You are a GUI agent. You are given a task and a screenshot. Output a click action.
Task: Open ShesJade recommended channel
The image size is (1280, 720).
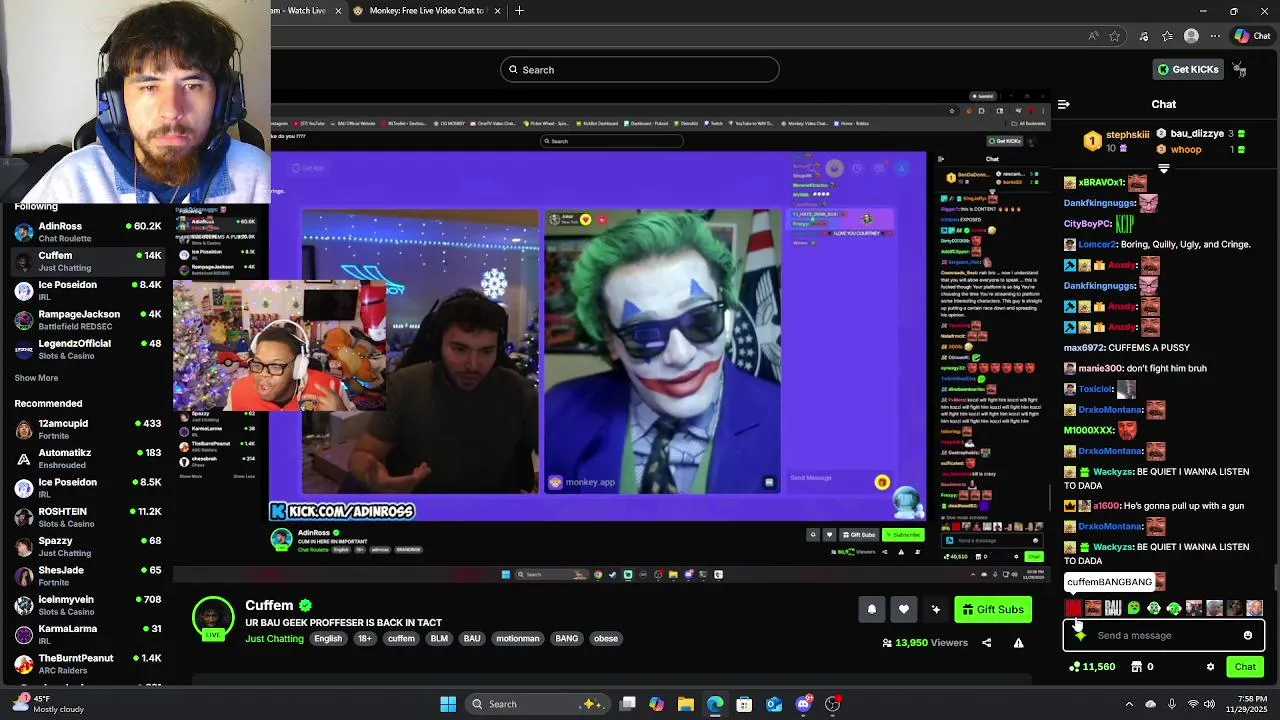pos(88,576)
